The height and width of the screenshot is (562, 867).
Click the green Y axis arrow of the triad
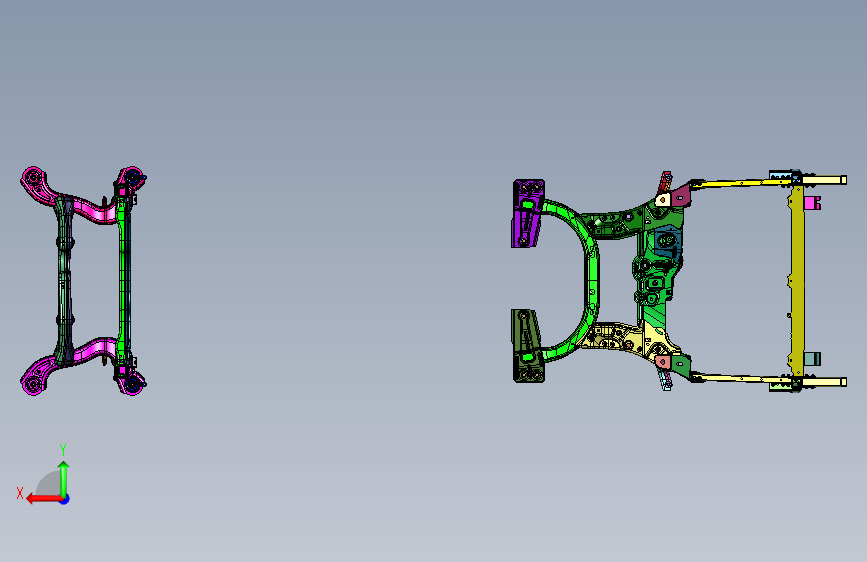tap(64, 478)
